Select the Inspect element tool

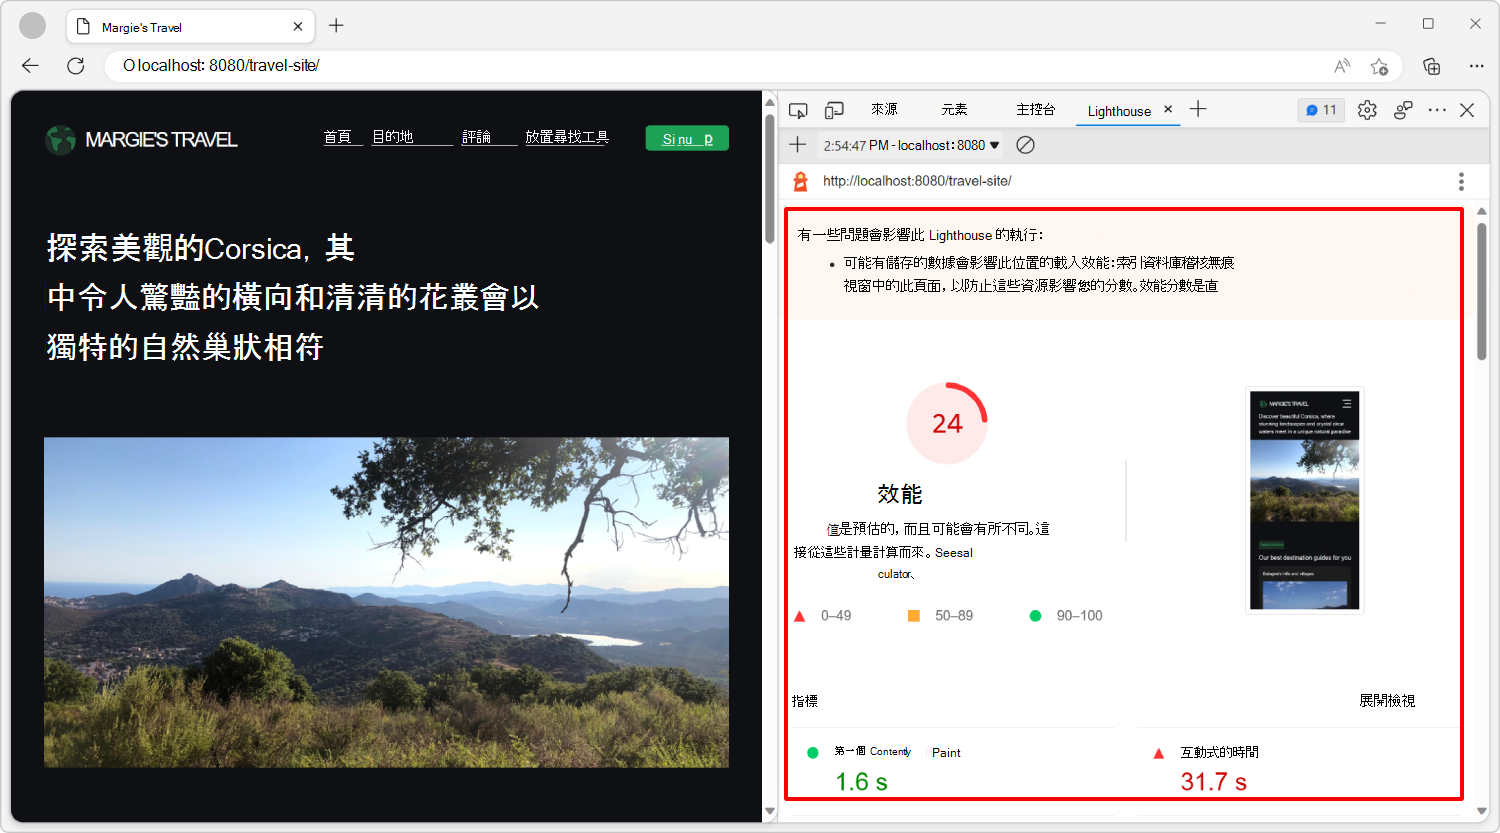tap(798, 110)
